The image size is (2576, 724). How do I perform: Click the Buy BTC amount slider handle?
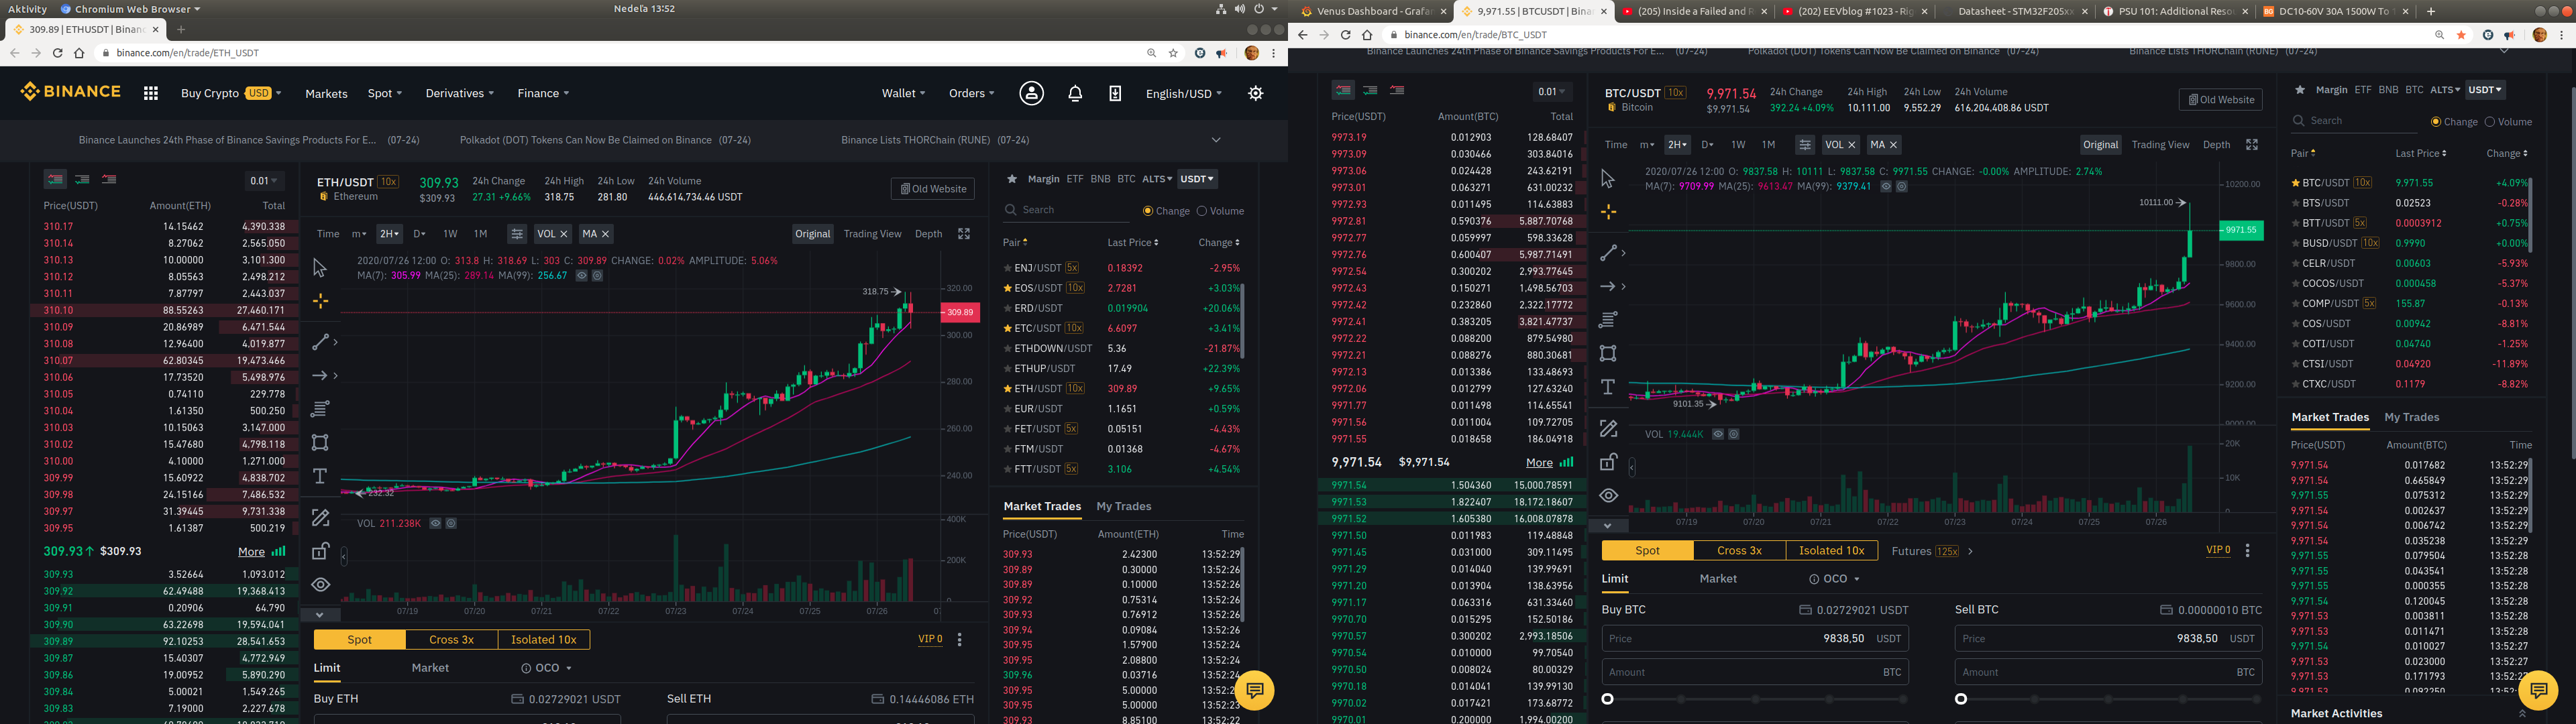click(x=1608, y=699)
